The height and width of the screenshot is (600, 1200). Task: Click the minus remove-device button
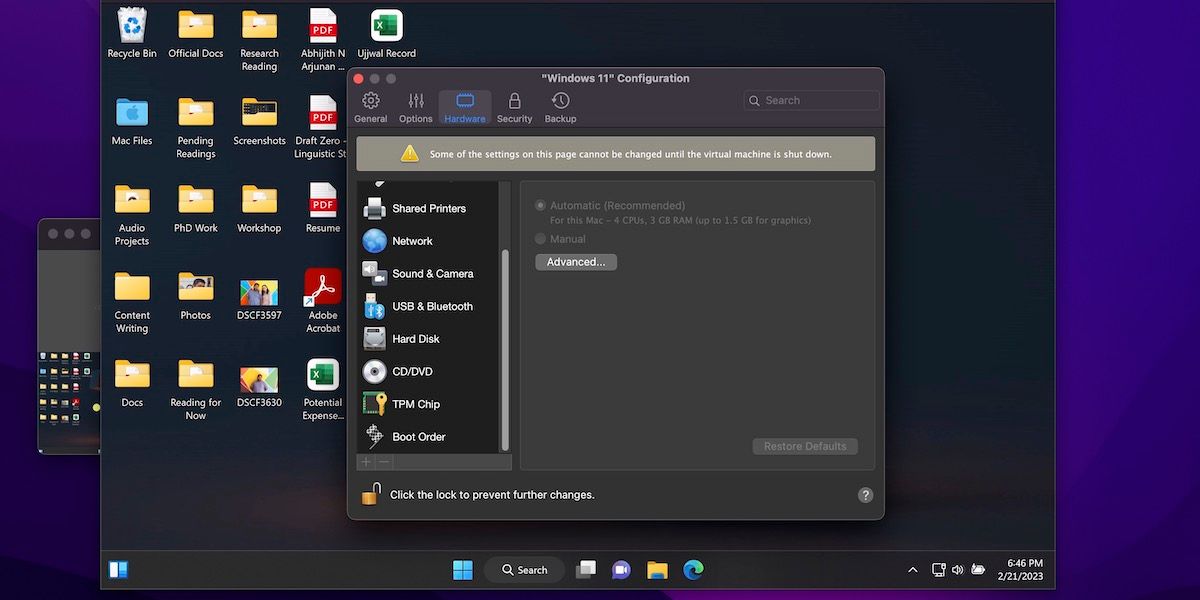(384, 462)
